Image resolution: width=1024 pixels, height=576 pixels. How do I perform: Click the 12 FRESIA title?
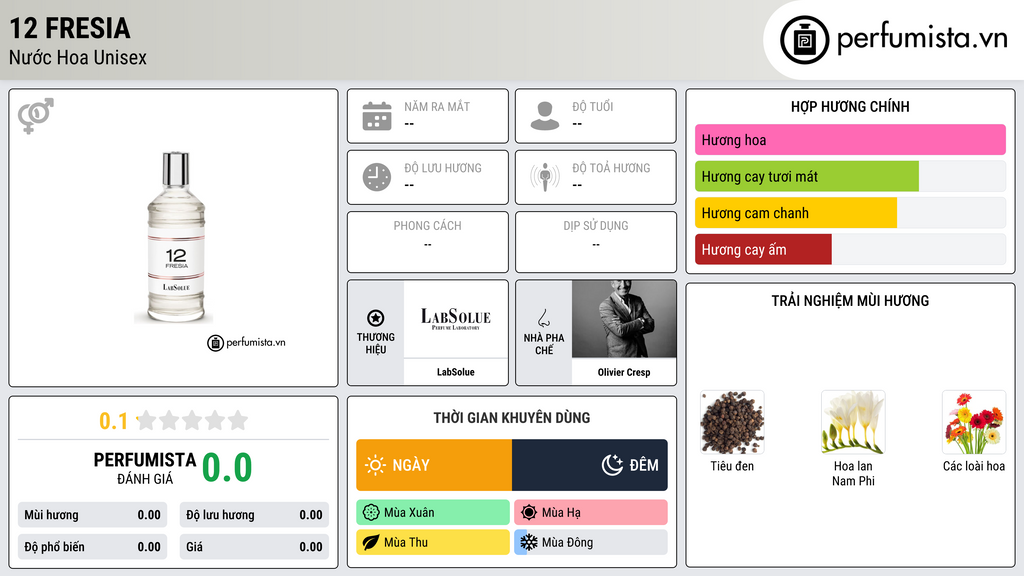pos(70,29)
